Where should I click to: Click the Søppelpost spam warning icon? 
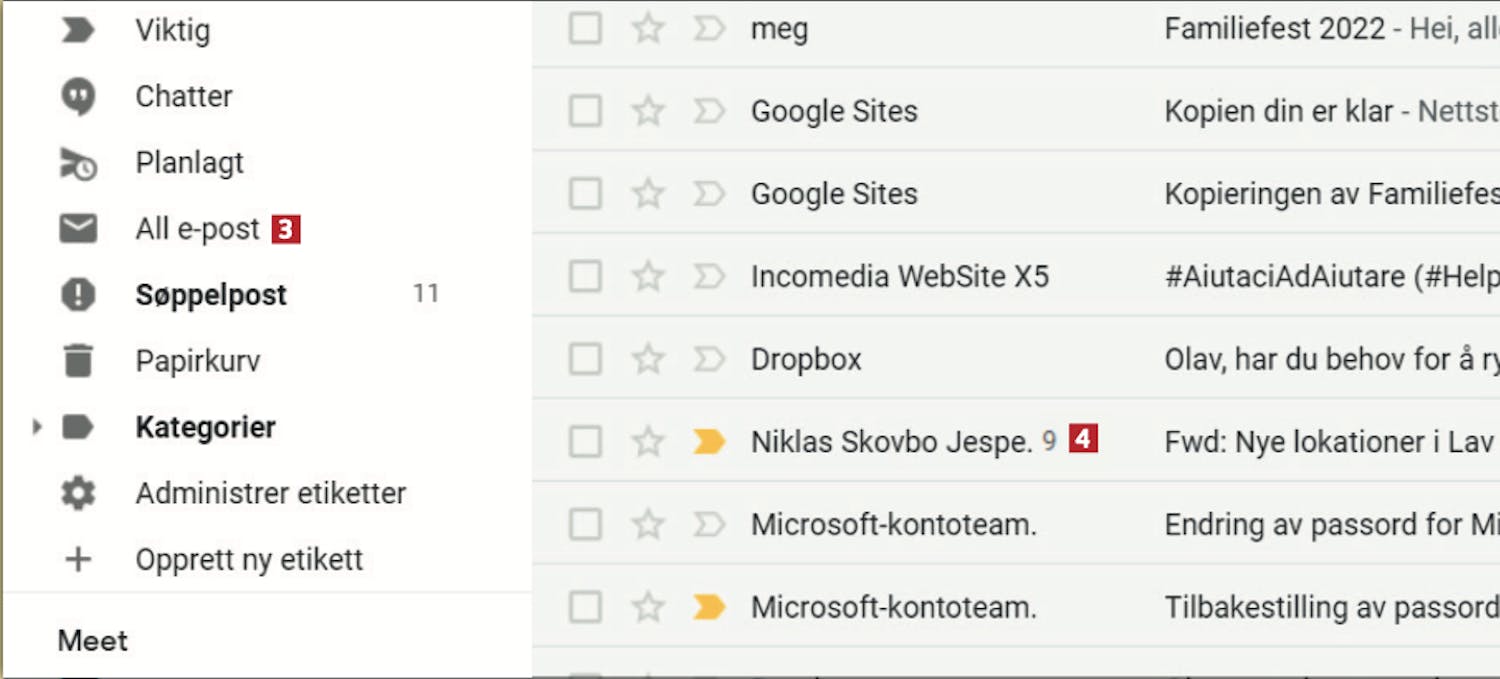(x=78, y=295)
